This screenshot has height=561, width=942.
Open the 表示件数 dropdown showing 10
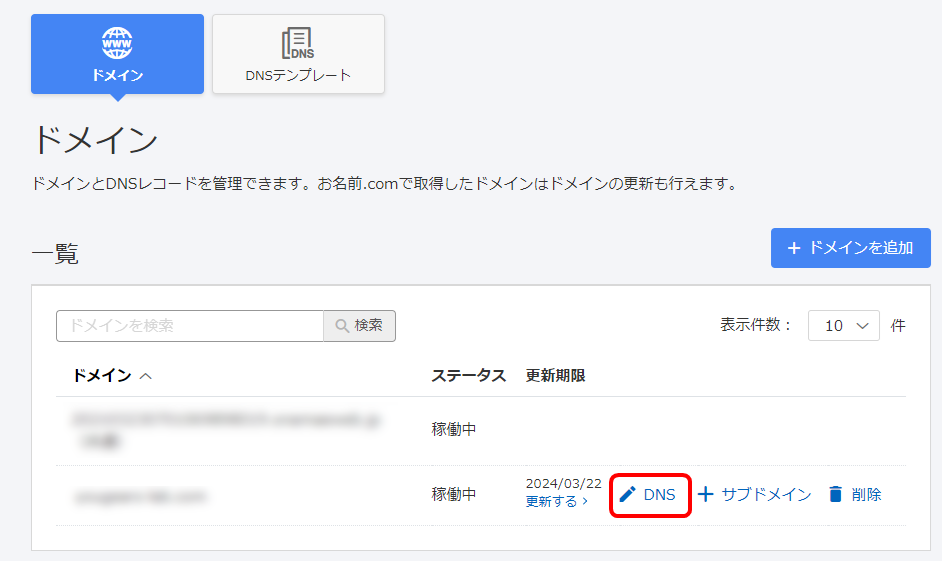pos(843,326)
